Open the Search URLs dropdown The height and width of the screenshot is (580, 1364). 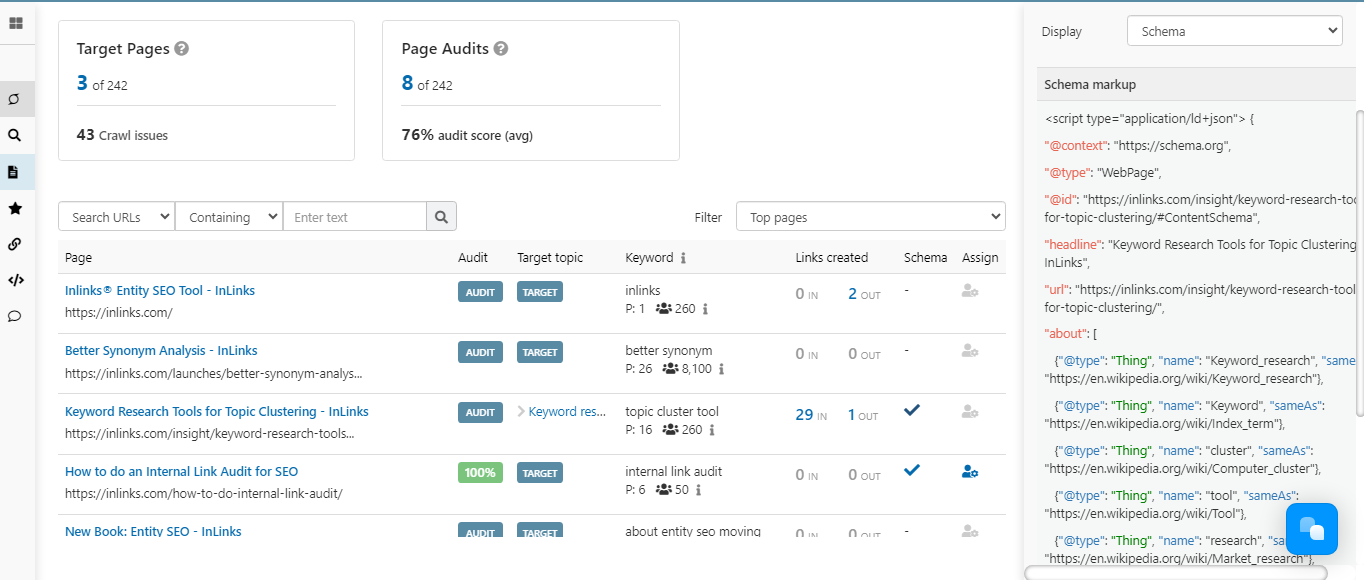point(117,217)
